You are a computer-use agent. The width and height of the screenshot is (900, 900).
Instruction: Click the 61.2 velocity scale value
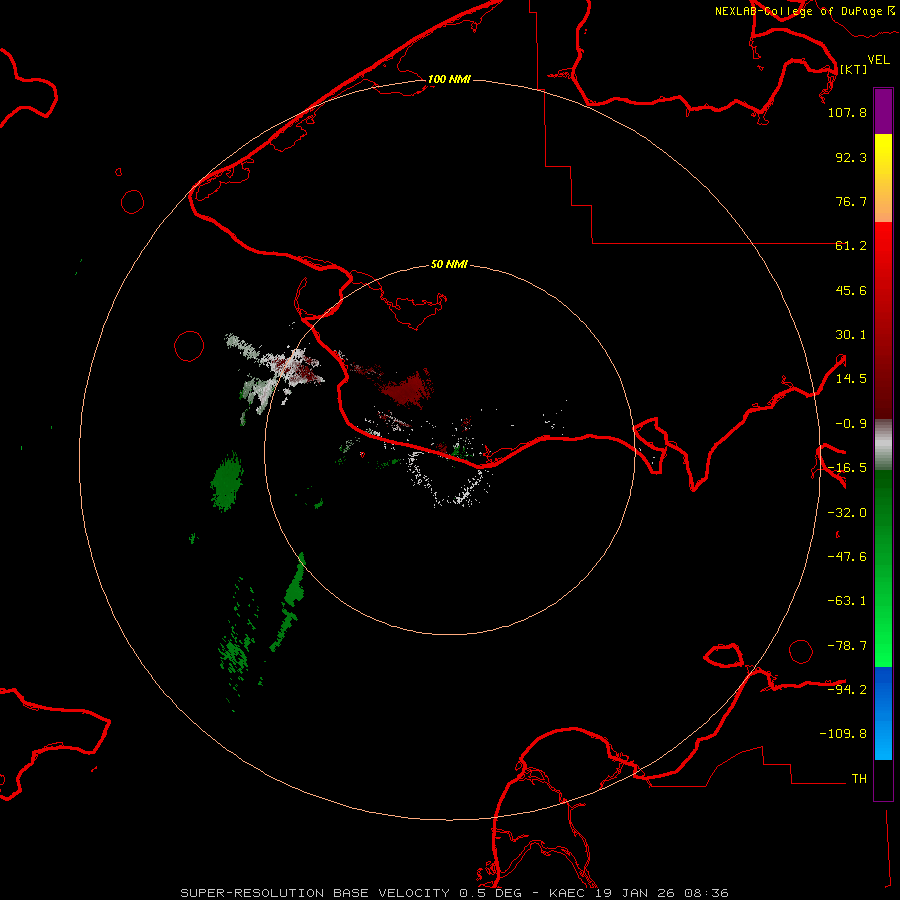[x=851, y=246]
